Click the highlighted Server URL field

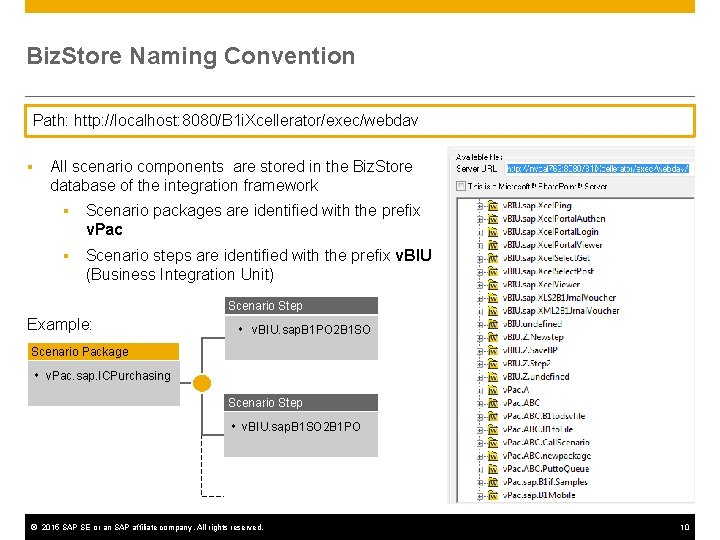(x=597, y=169)
